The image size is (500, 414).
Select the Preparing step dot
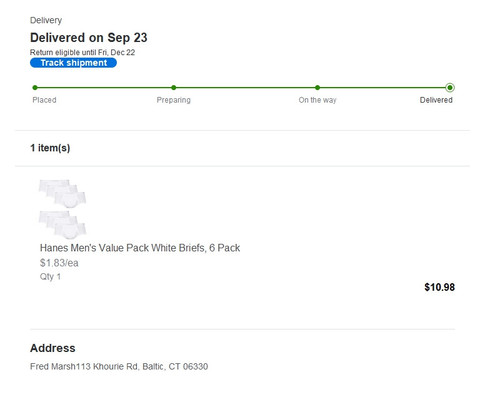click(174, 88)
